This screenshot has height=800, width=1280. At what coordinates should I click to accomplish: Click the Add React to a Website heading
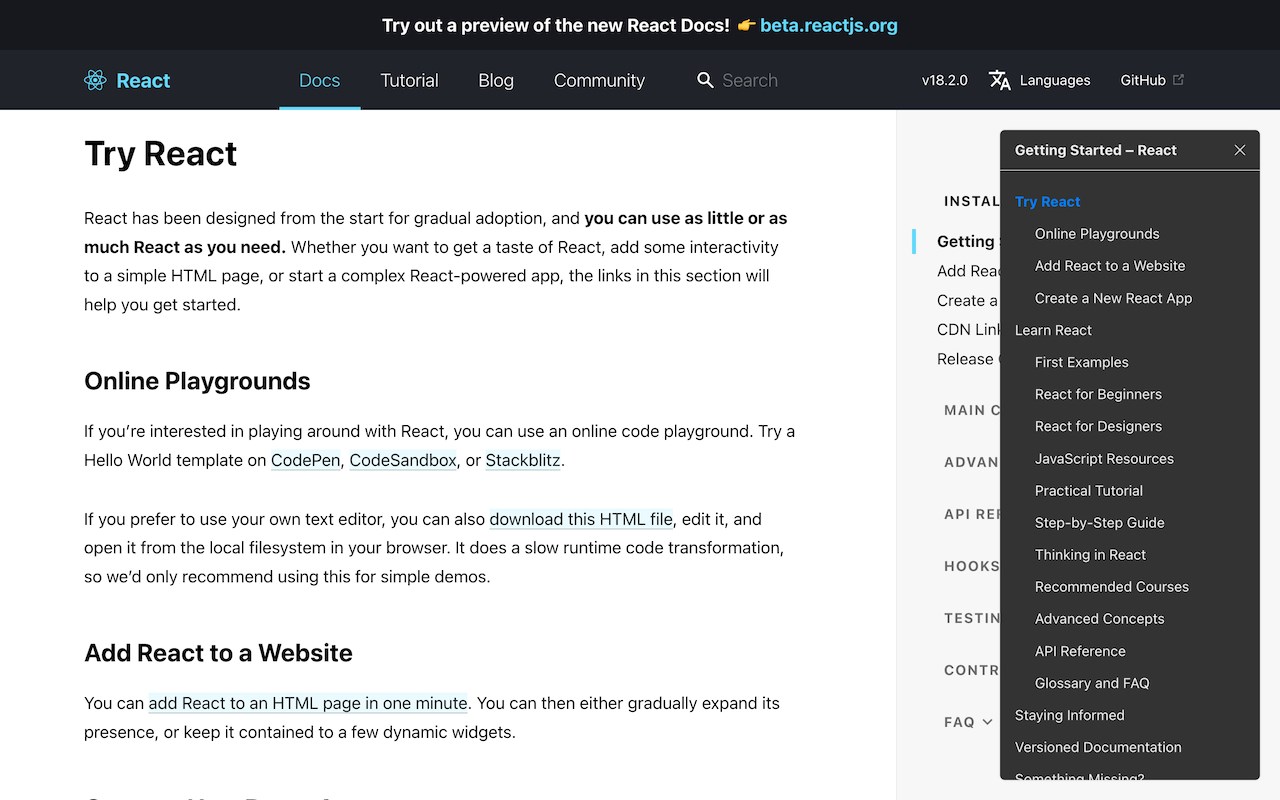point(218,653)
